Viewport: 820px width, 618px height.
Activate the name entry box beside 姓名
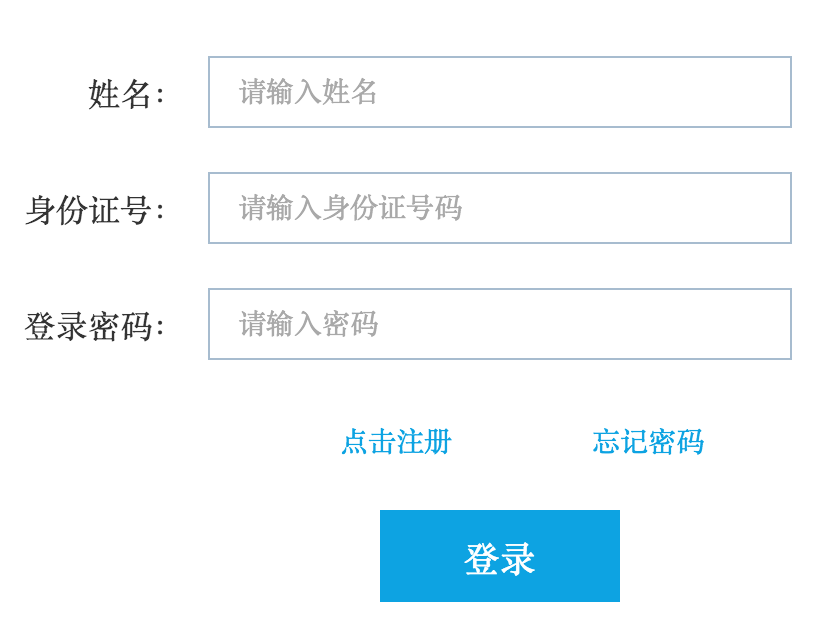click(x=499, y=92)
